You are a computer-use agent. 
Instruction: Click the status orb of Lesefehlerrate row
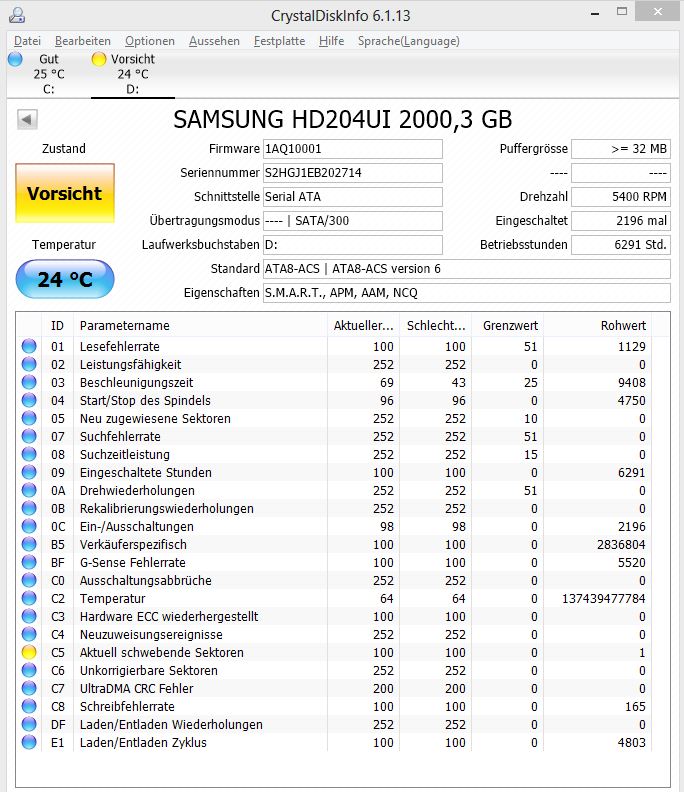tap(29, 346)
